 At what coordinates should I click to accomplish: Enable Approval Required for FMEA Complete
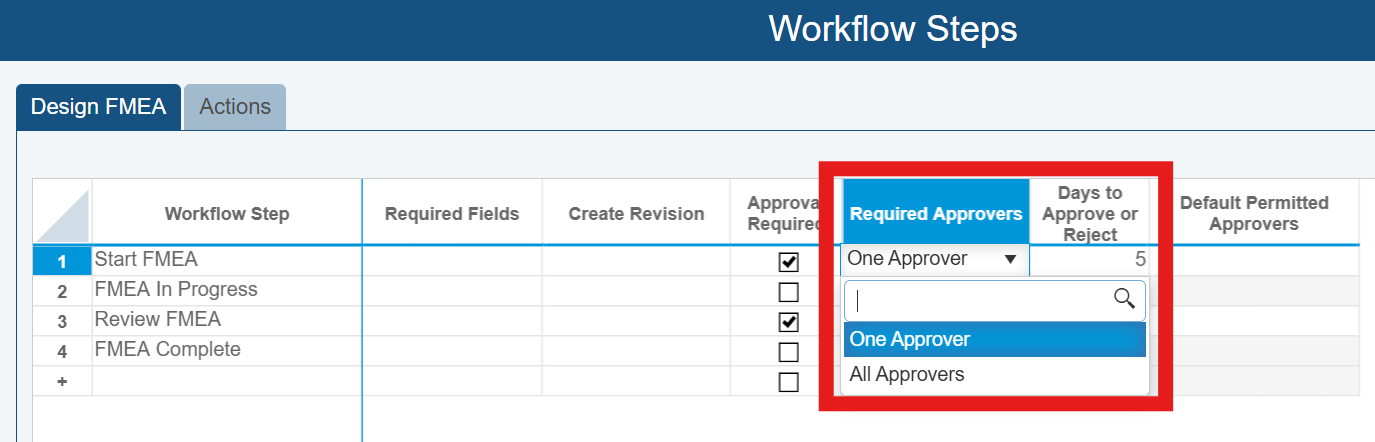coord(789,352)
